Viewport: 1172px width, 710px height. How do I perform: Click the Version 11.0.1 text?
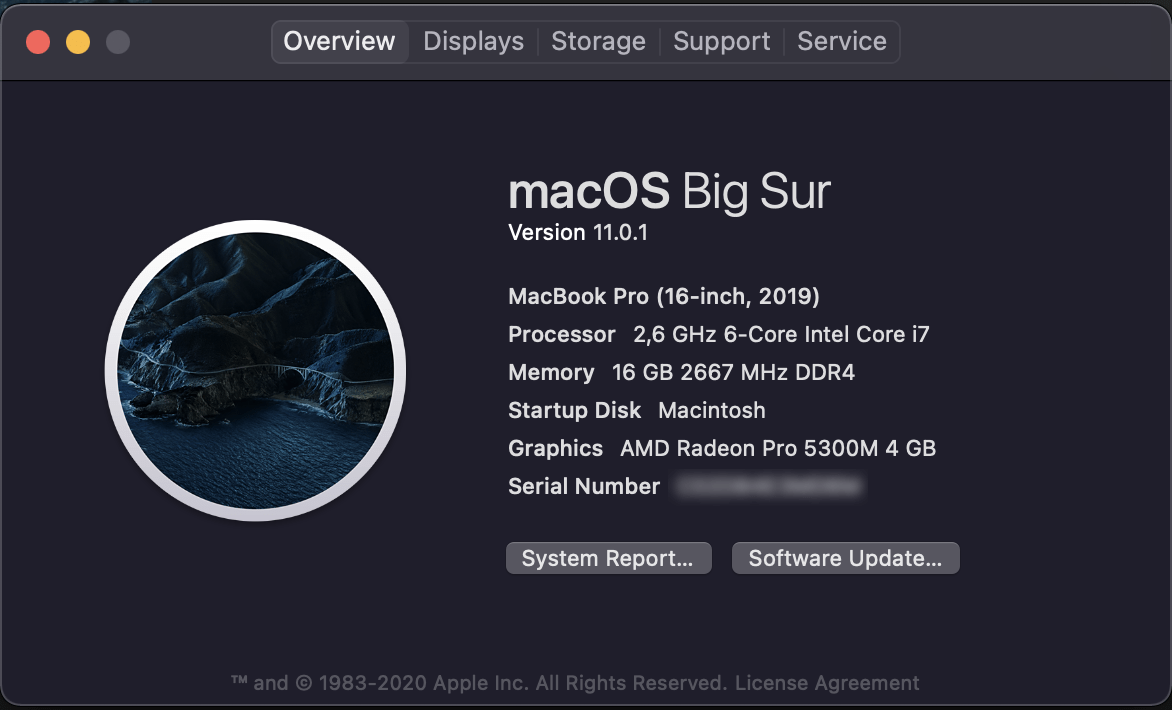[x=578, y=233]
